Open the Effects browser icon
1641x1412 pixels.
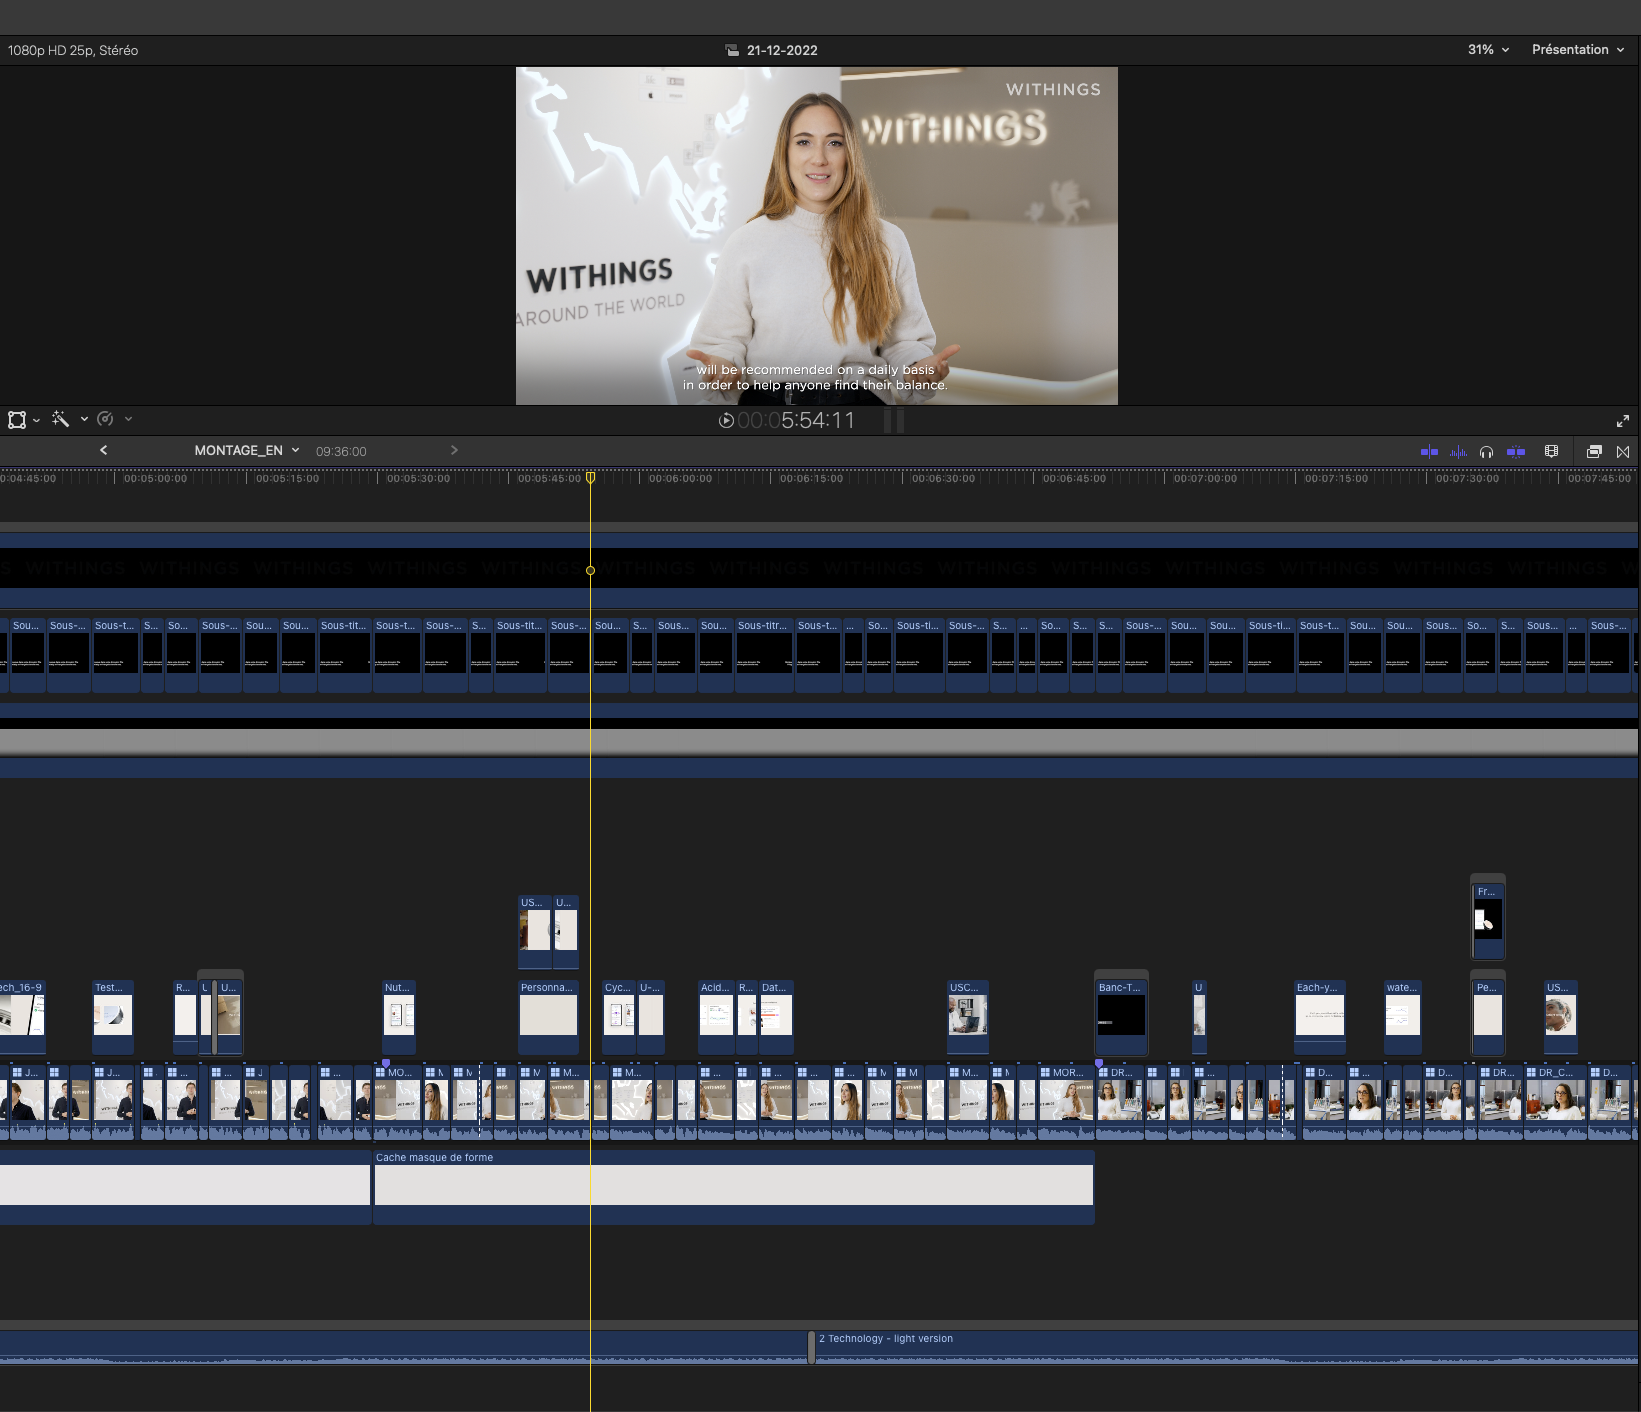click(x=1594, y=452)
